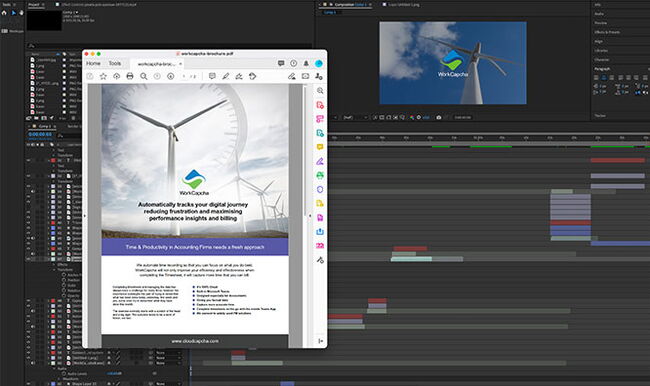Go to the next PDF page

tap(170, 76)
